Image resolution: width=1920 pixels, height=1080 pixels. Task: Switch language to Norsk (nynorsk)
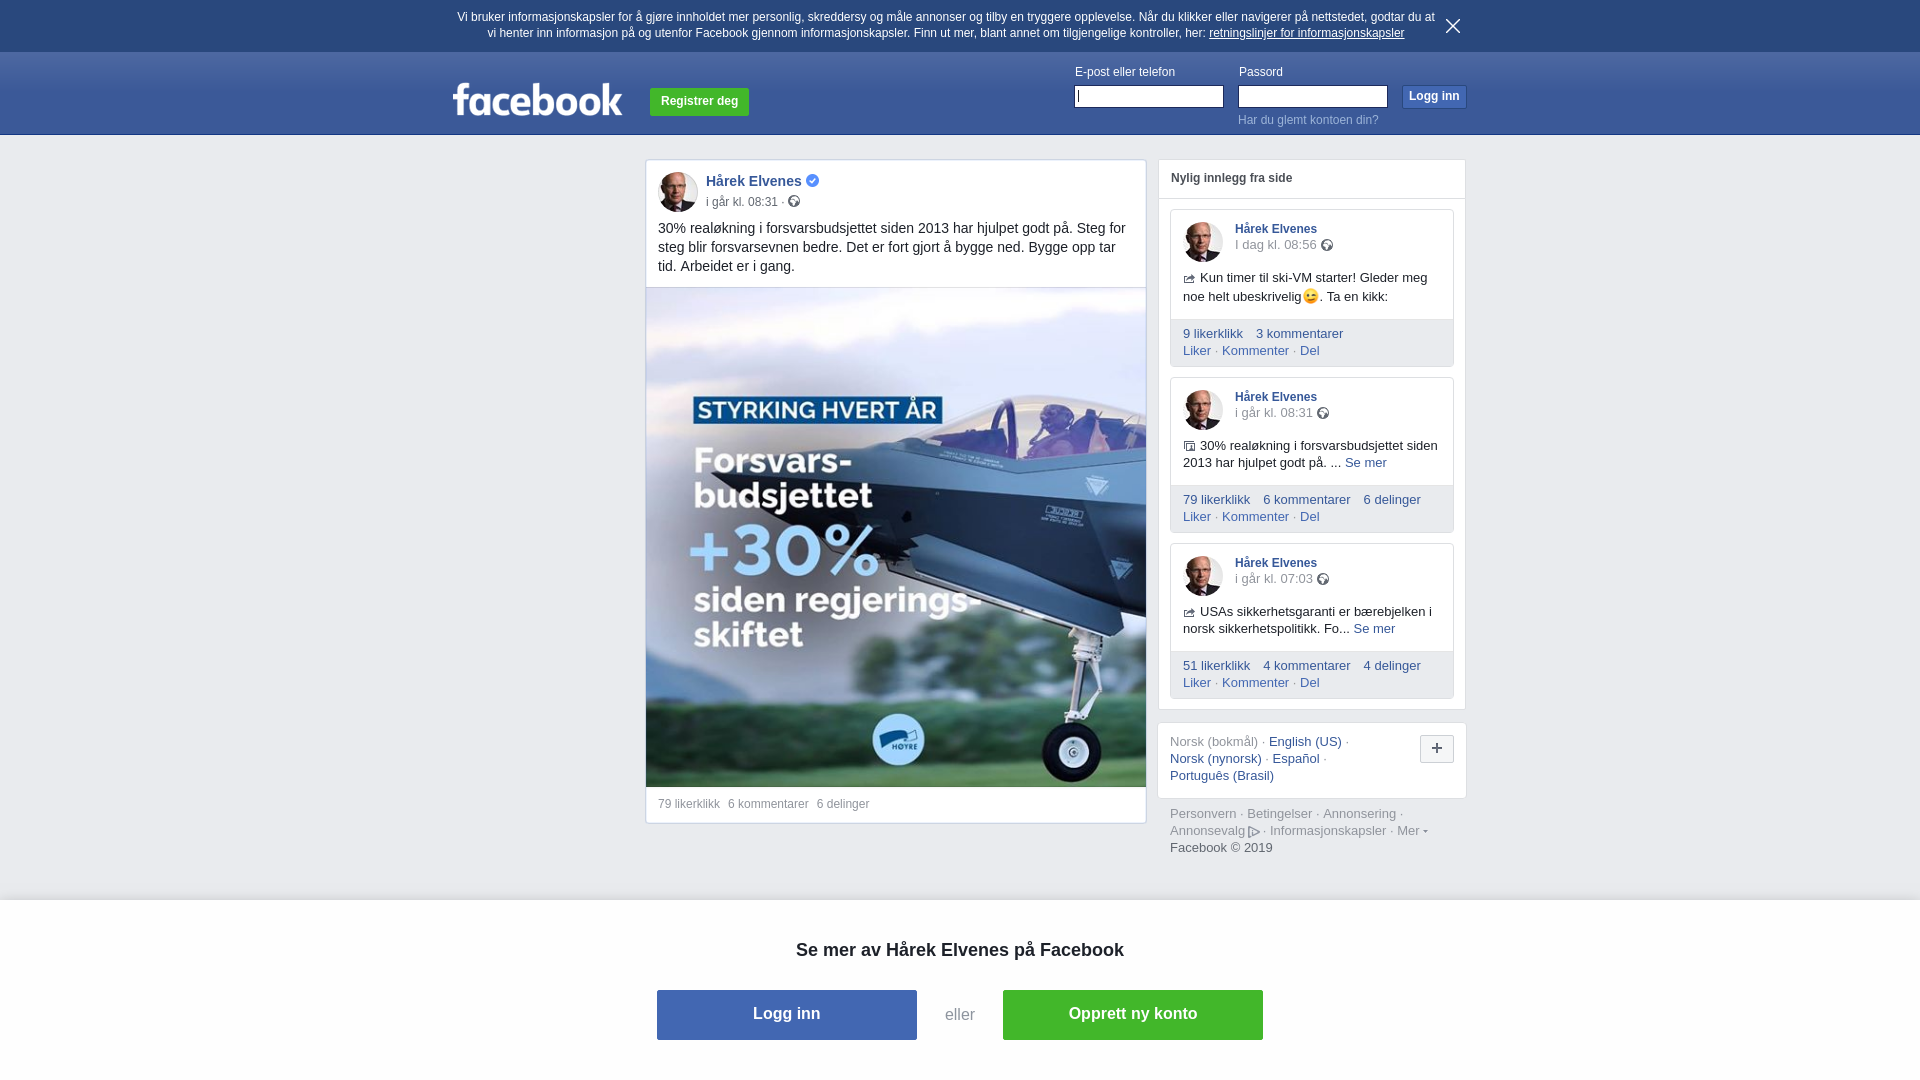(x=1216, y=759)
